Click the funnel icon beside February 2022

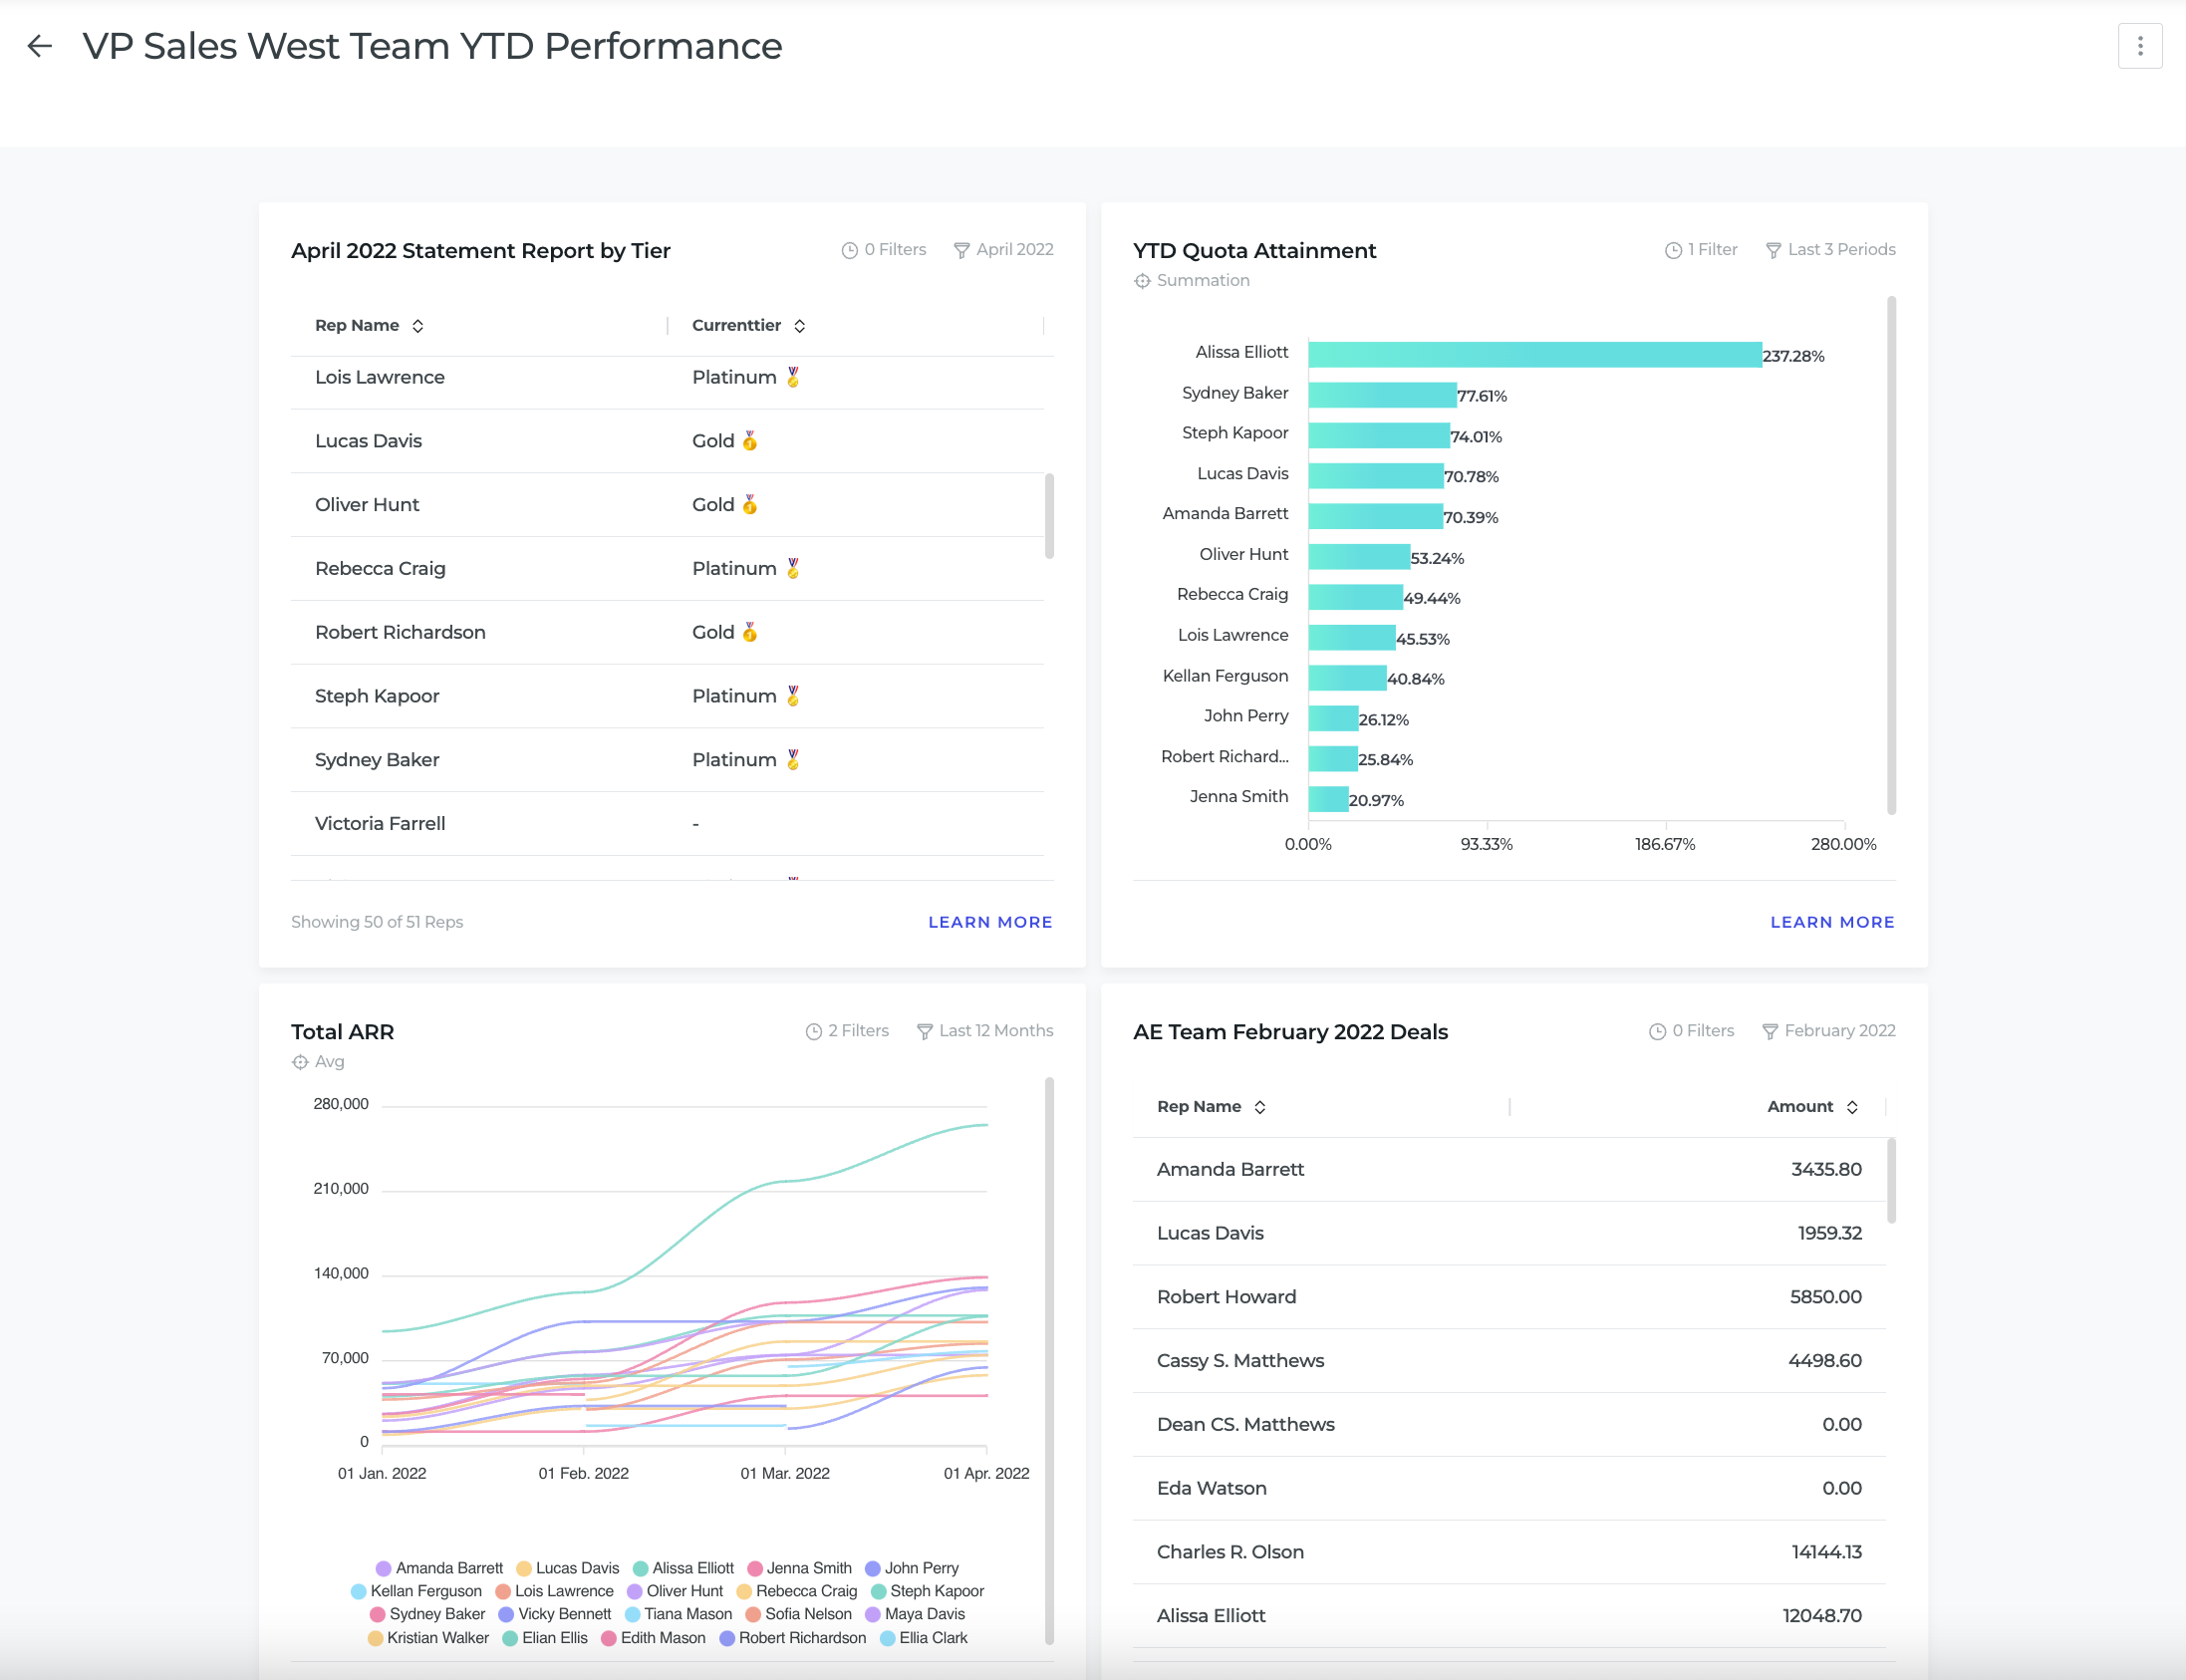point(1769,1031)
